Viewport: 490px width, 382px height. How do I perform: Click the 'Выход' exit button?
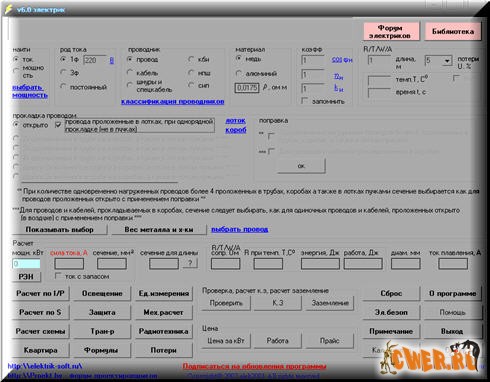pyautogui.click(x=452, y=331)
